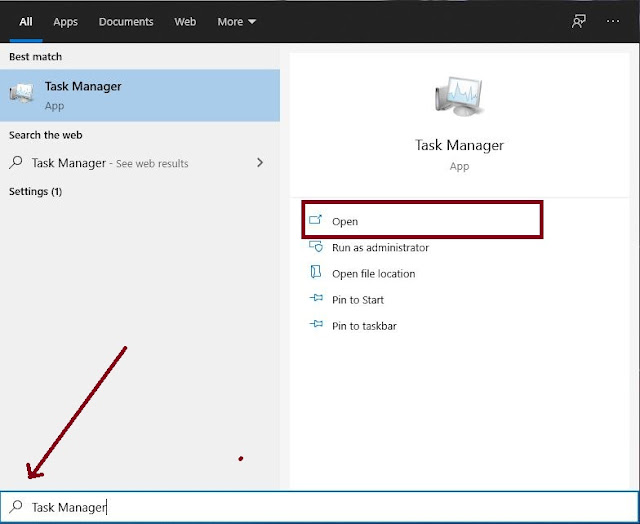The image size is (640, 524).
Task: Click Pin to taskbar
Action: [364, 326]
